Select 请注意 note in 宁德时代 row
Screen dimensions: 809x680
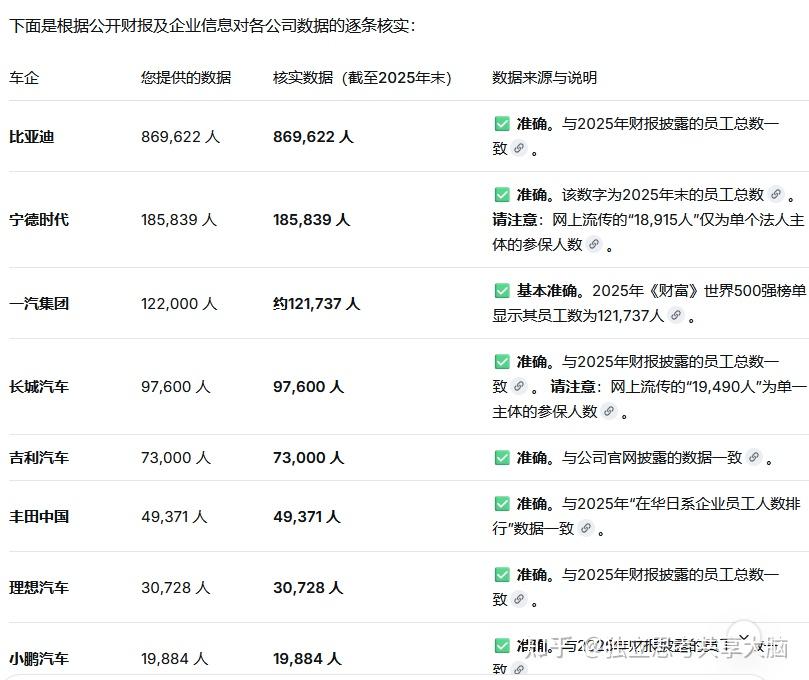[x=514, y=220]
